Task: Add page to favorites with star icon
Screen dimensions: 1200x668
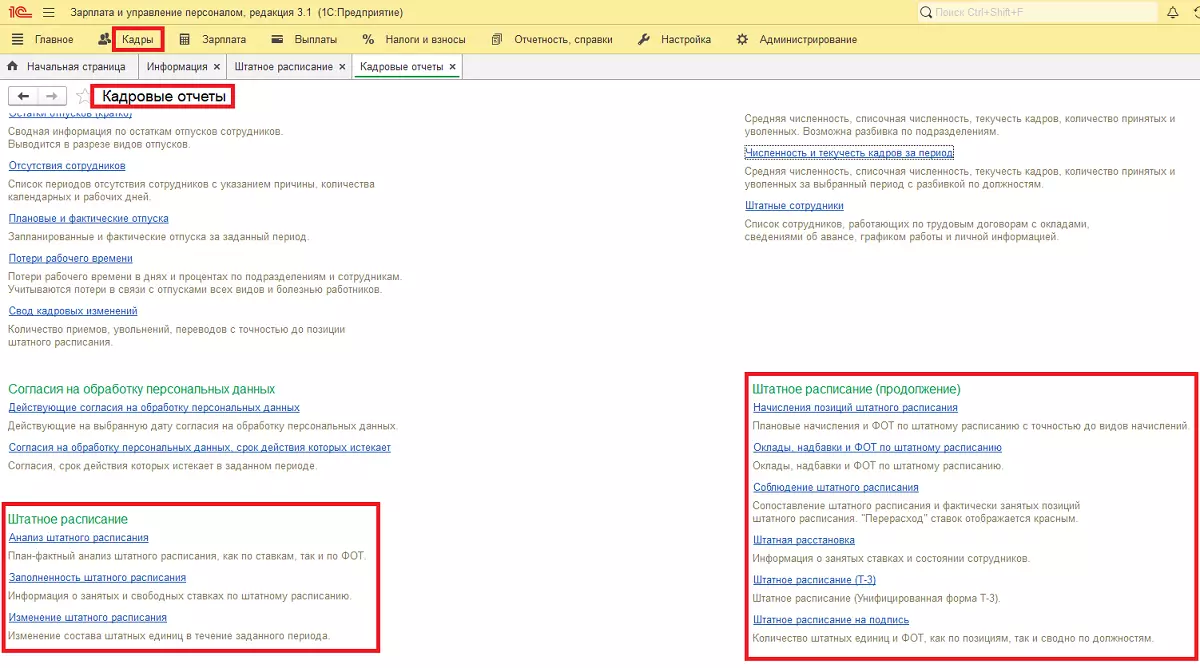Action: click(x=82, y=96)
